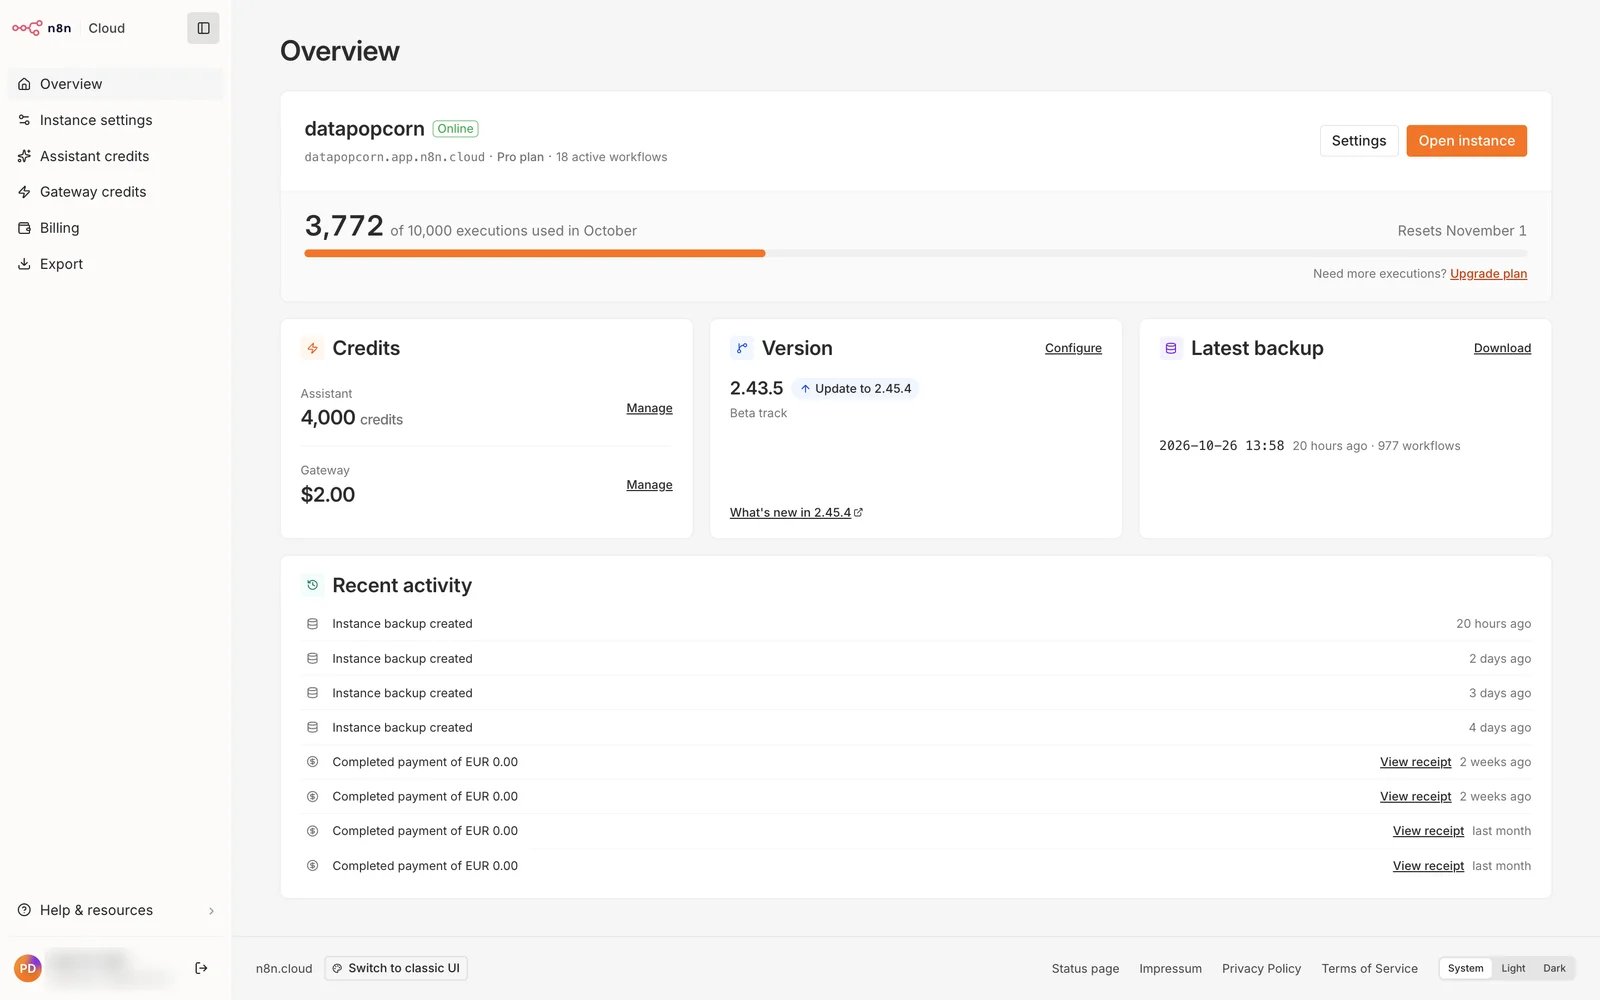The height and width of the screenshot is (1000, 1600).
Task: Click Manage for Gateway credits
Action: click(x=649, y=485)
